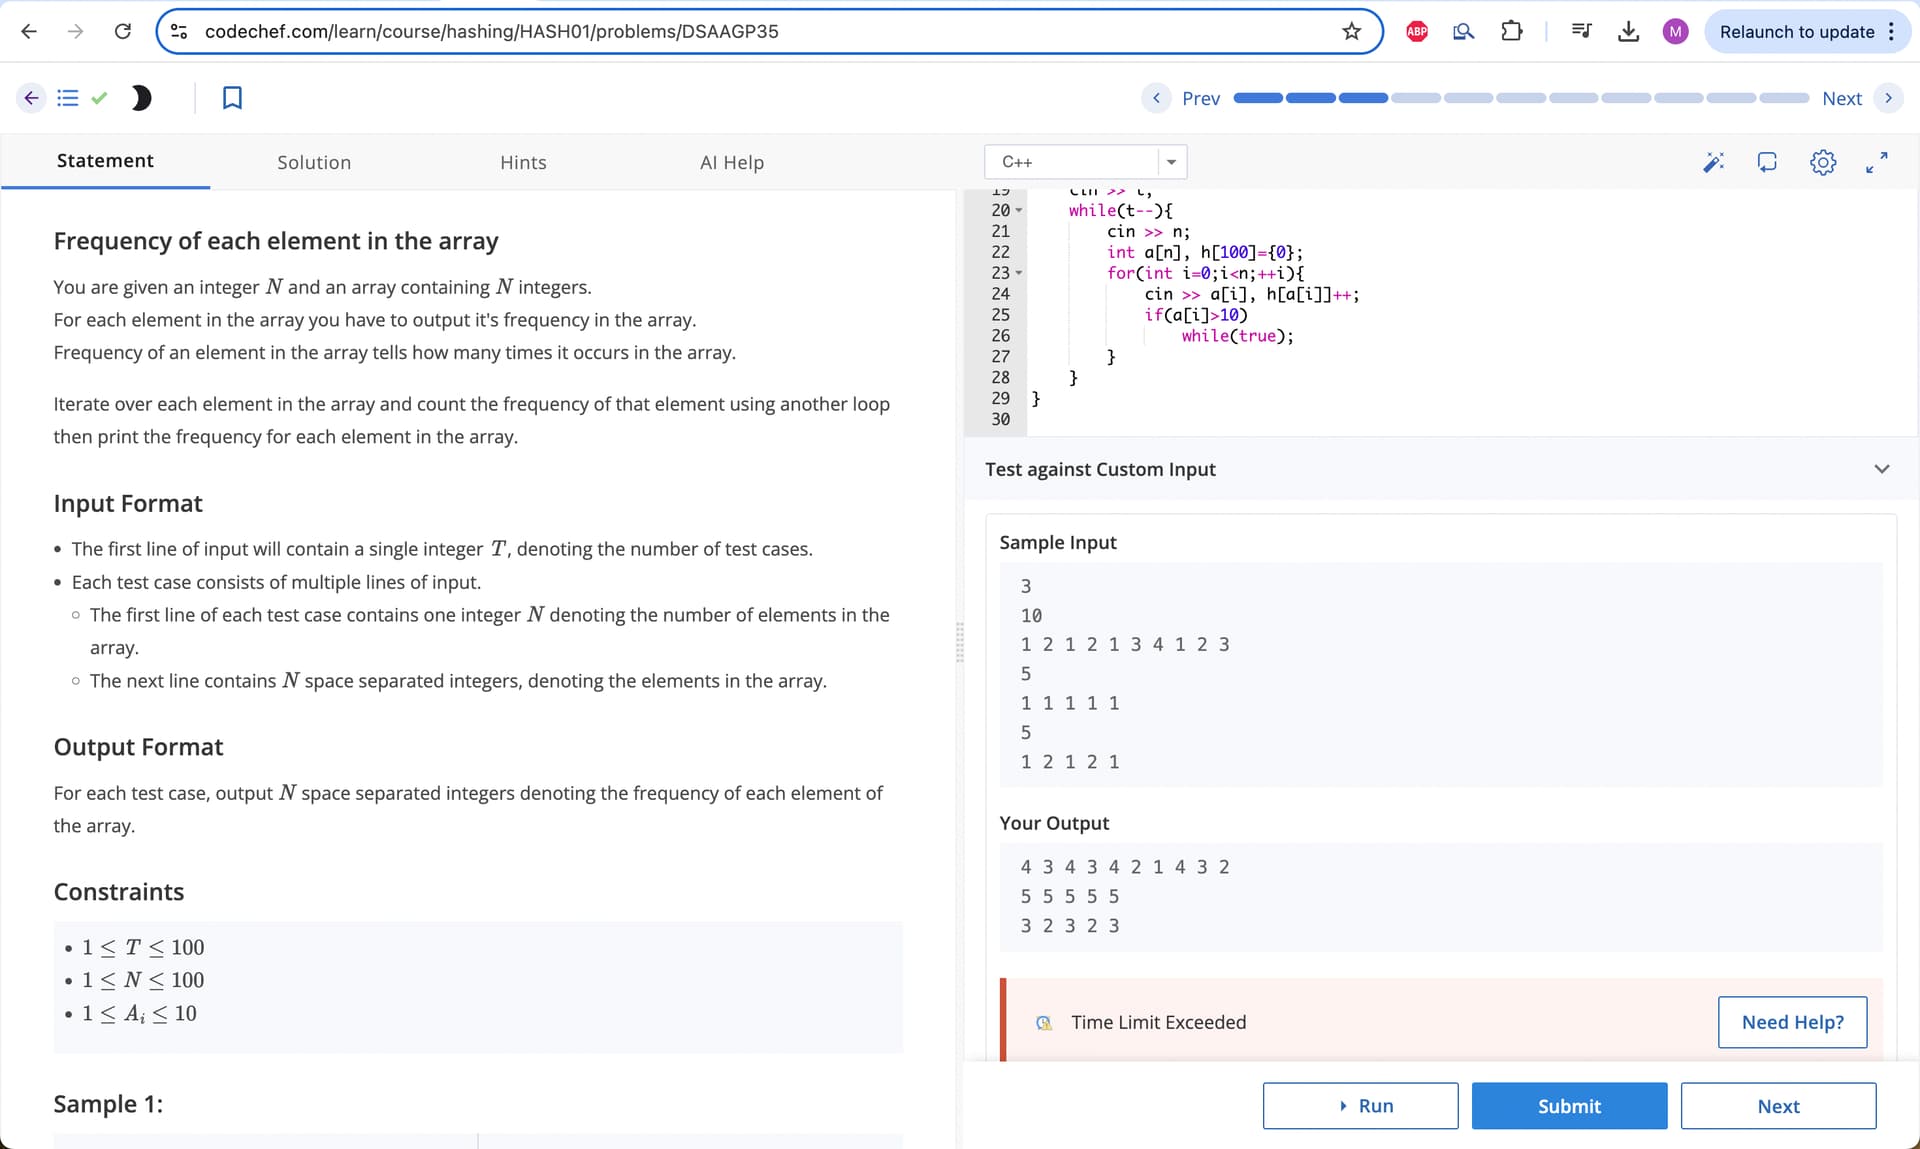Select the dark mode moon icon
This screenshot has height=1149, width=1920.
[x=141, y=98]
